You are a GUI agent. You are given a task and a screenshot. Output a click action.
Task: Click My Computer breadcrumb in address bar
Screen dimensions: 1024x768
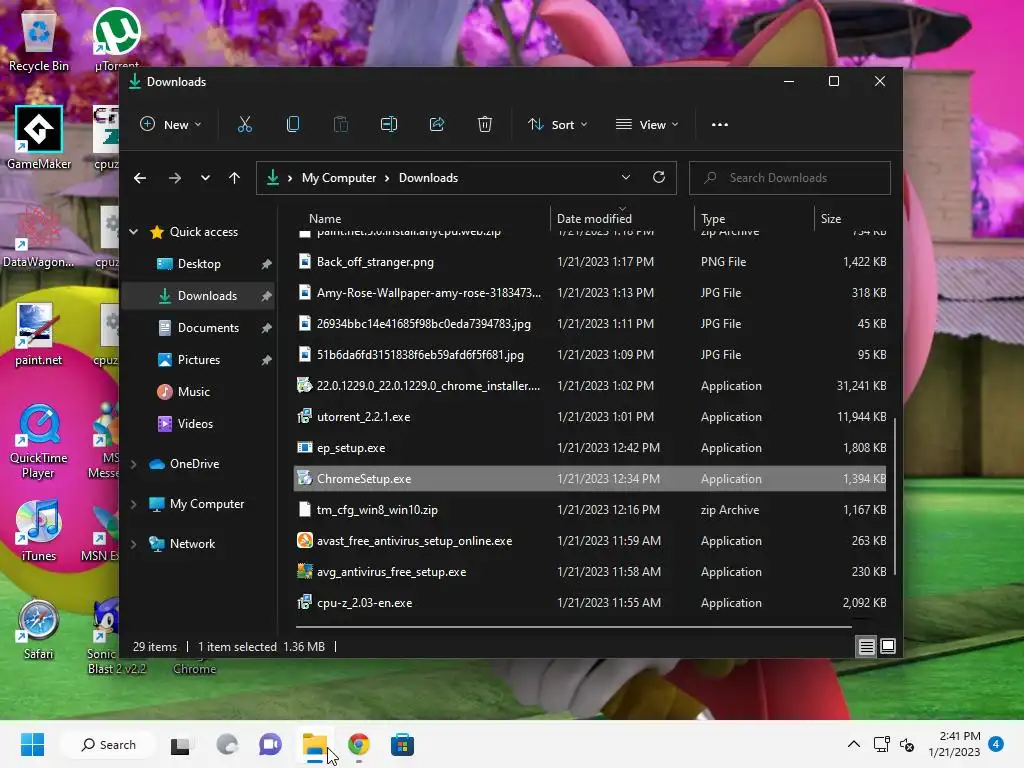[338, 178]
